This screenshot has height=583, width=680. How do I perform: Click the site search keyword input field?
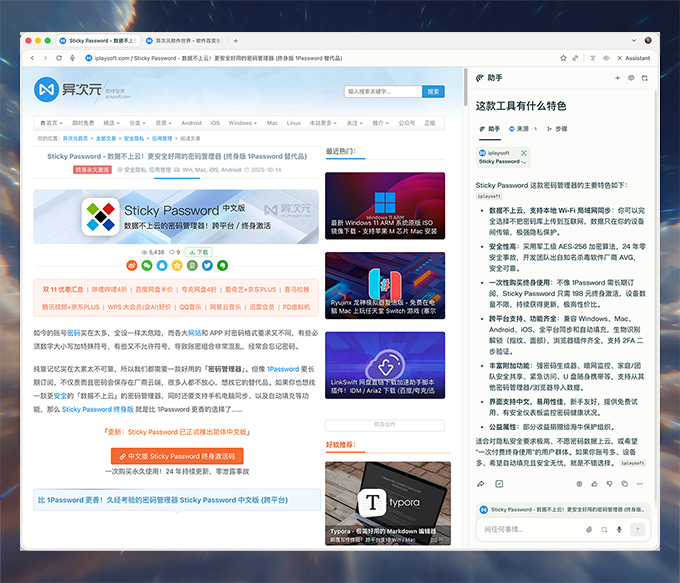[x=383, y=92]
